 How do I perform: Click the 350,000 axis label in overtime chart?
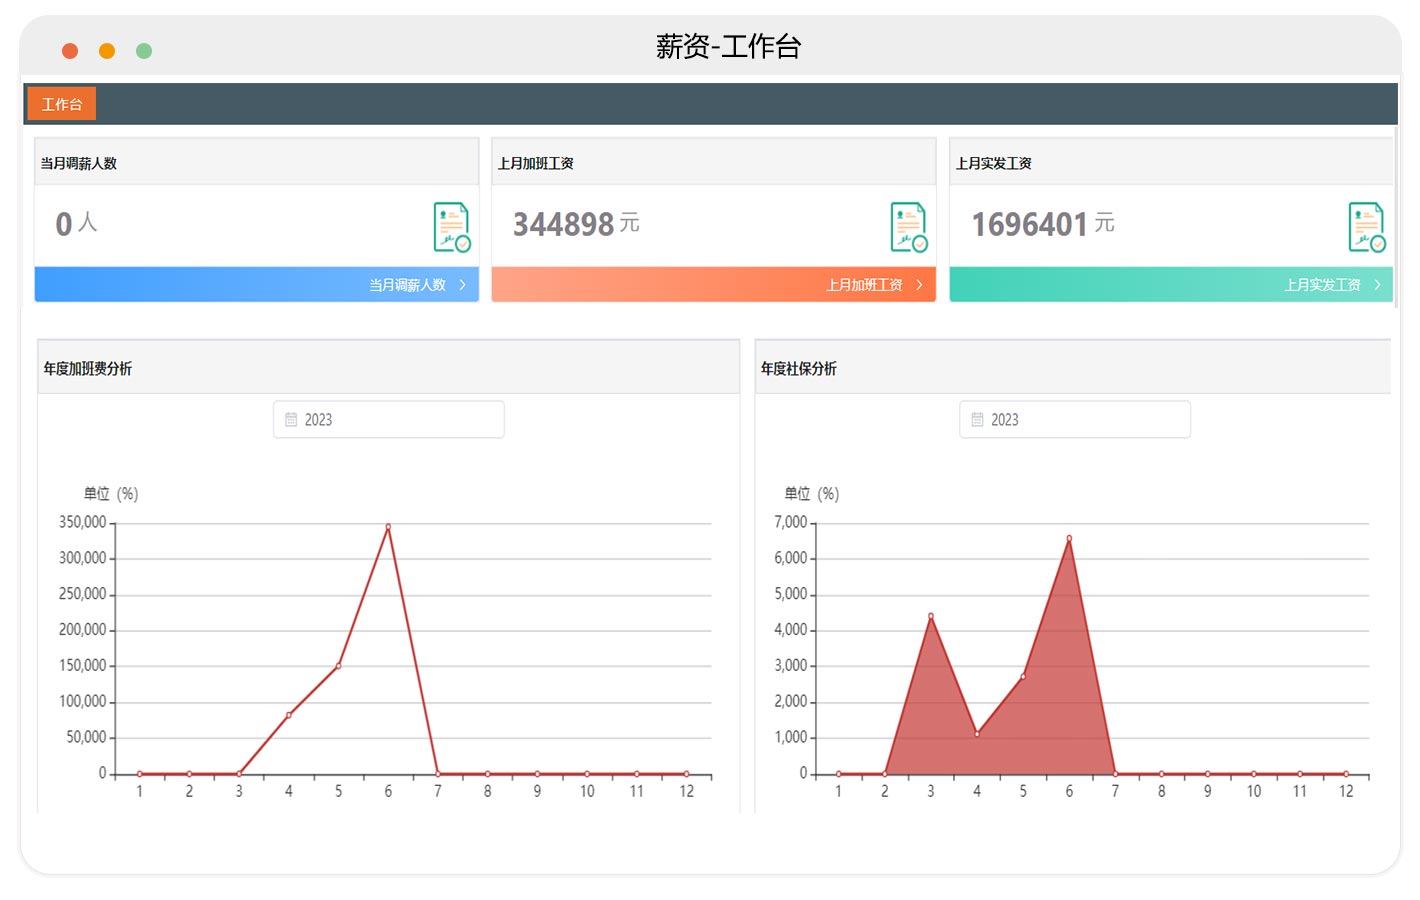coord(83,522)
